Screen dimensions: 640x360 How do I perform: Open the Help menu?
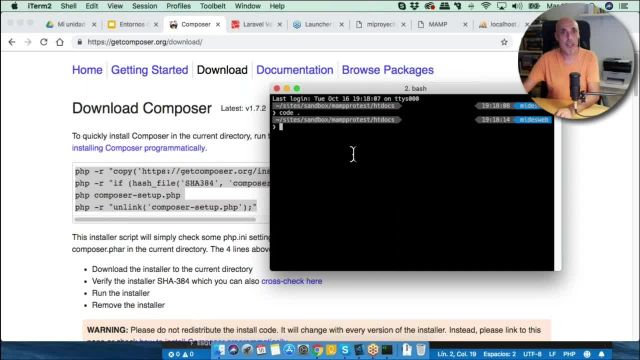point(277,6)
